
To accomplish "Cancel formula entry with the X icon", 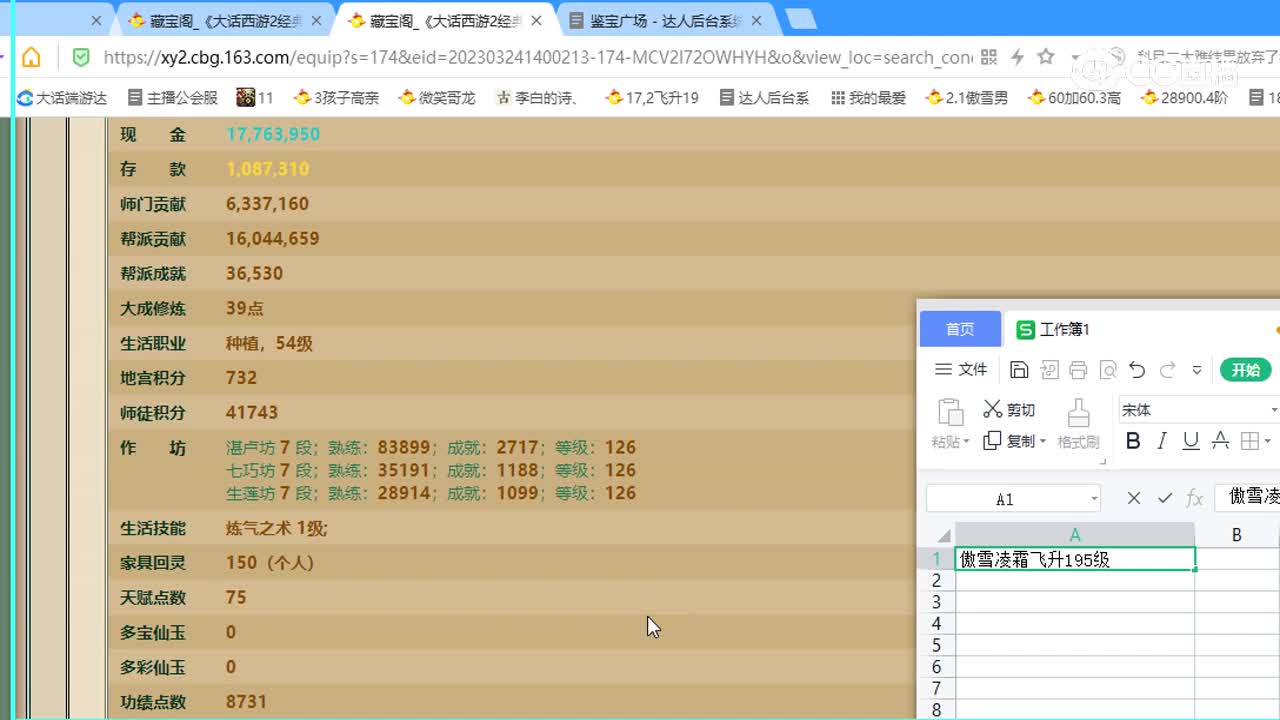I will click(x=1134, y=498).
